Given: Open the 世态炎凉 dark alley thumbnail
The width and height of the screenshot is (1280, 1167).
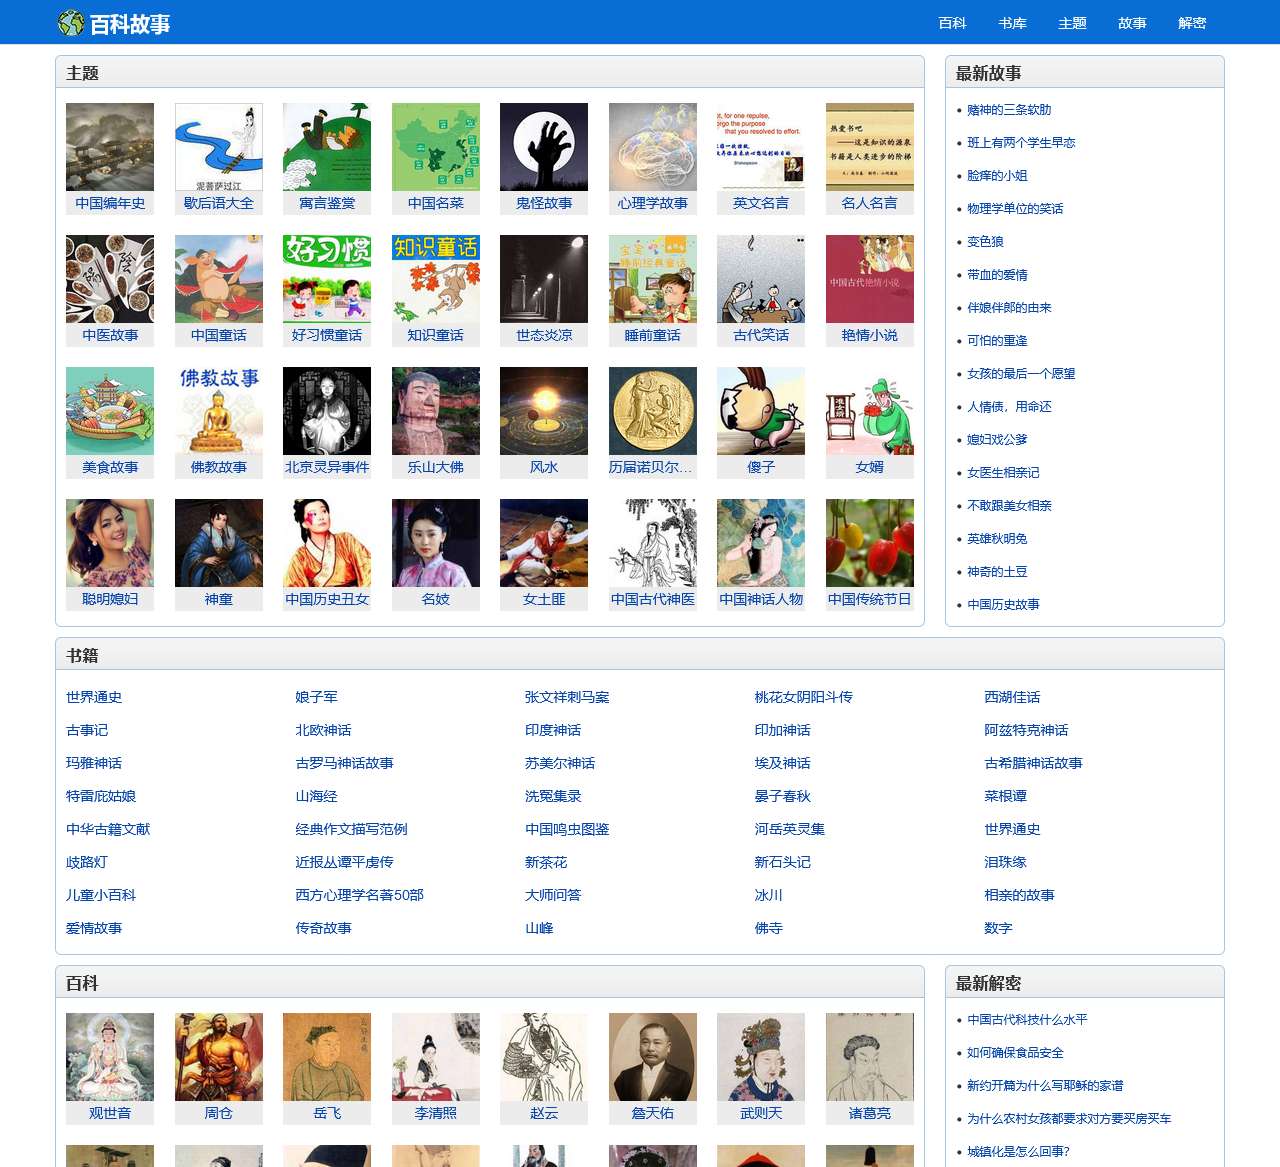Looking at the screenshot, I should click(544, 279).
